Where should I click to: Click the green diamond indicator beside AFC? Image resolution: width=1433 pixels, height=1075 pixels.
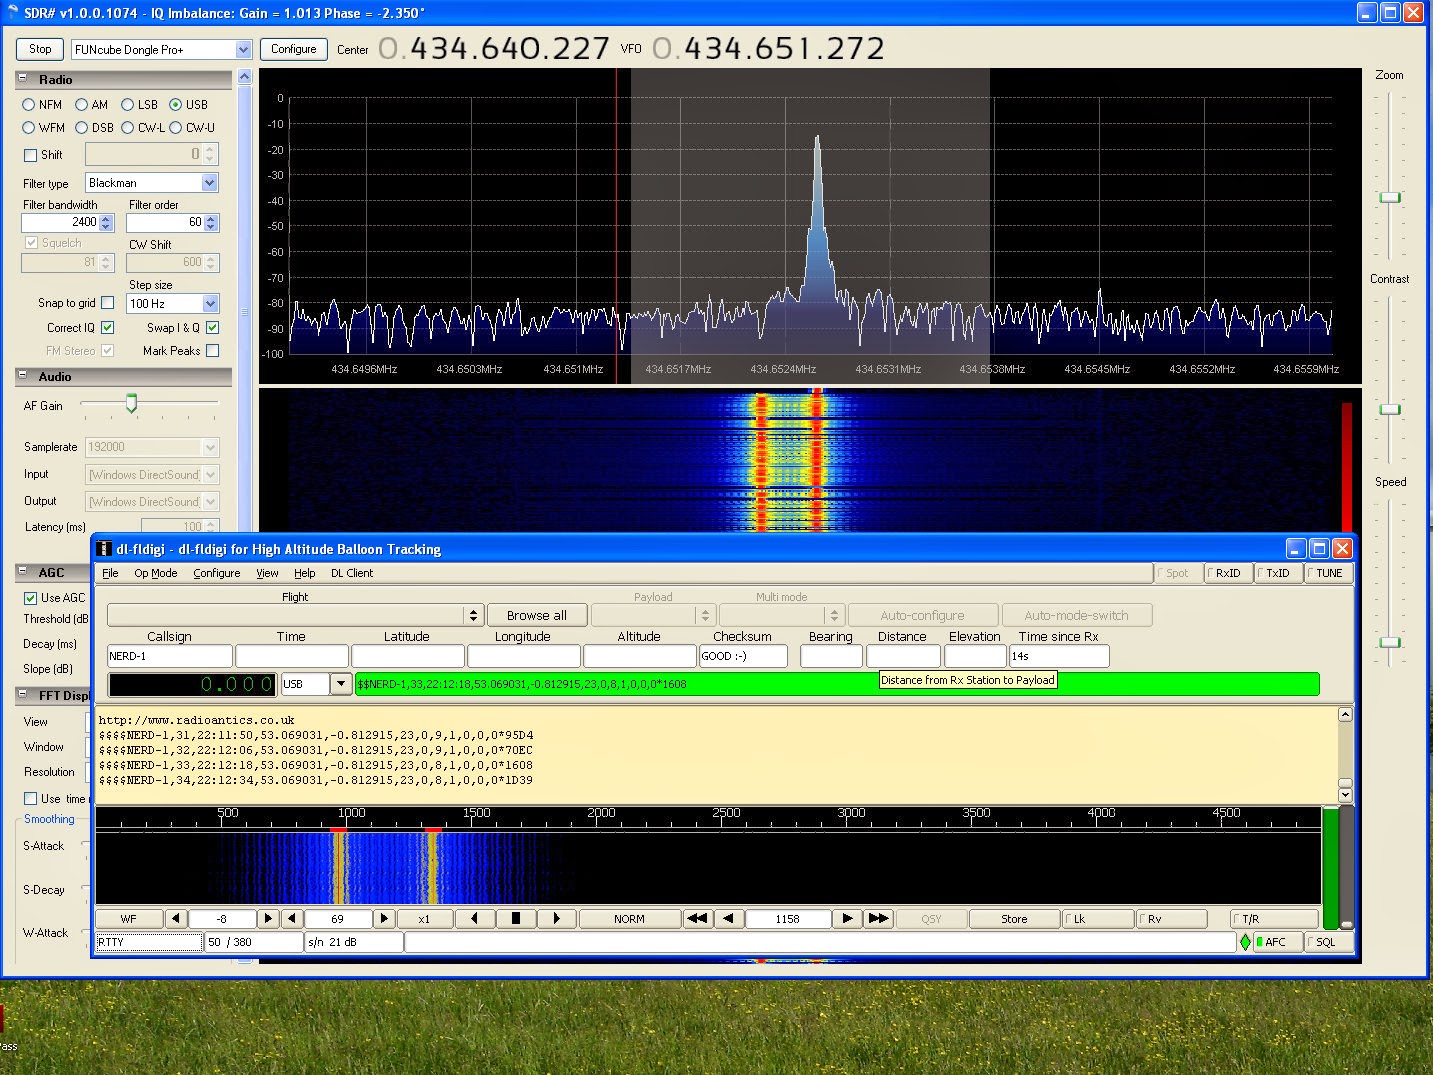tap(1245, 942)
